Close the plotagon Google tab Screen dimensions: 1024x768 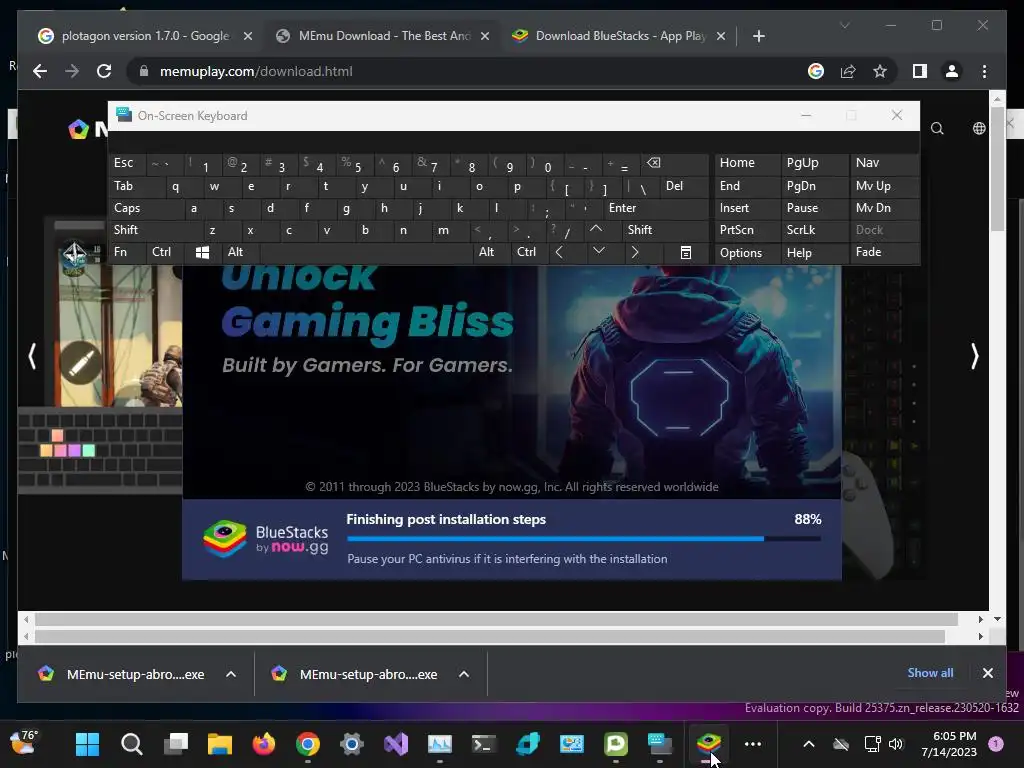248,36
